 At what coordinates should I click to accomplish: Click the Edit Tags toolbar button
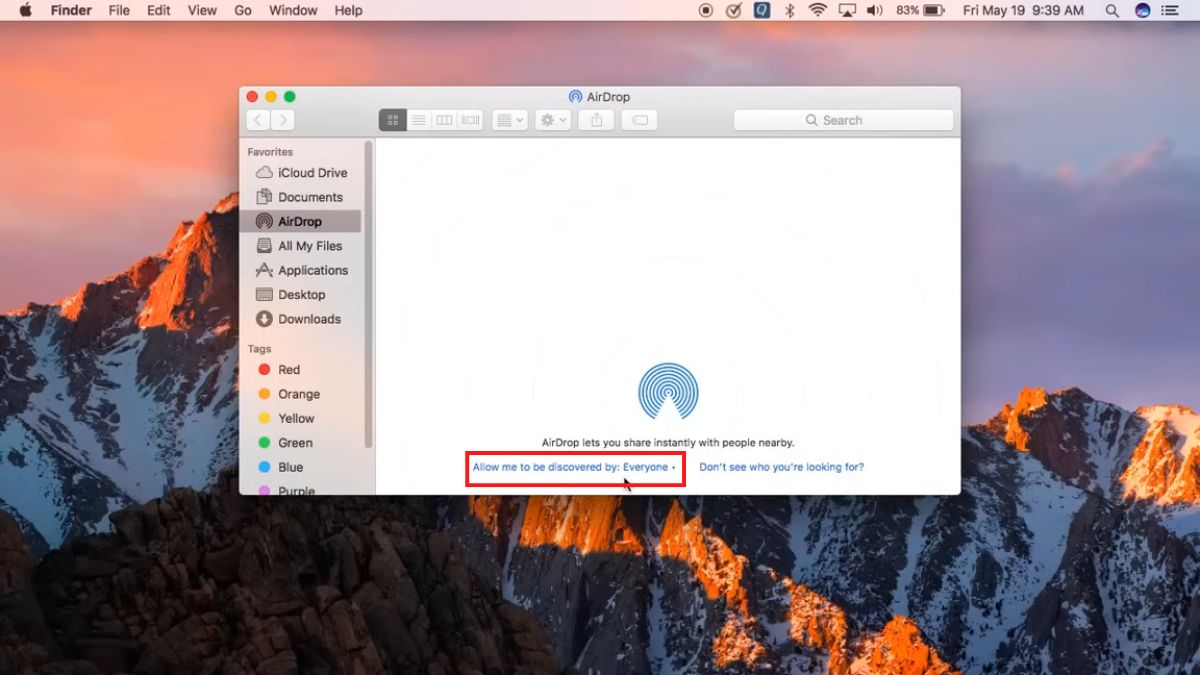pyautogui.click(x=640, y=120)
